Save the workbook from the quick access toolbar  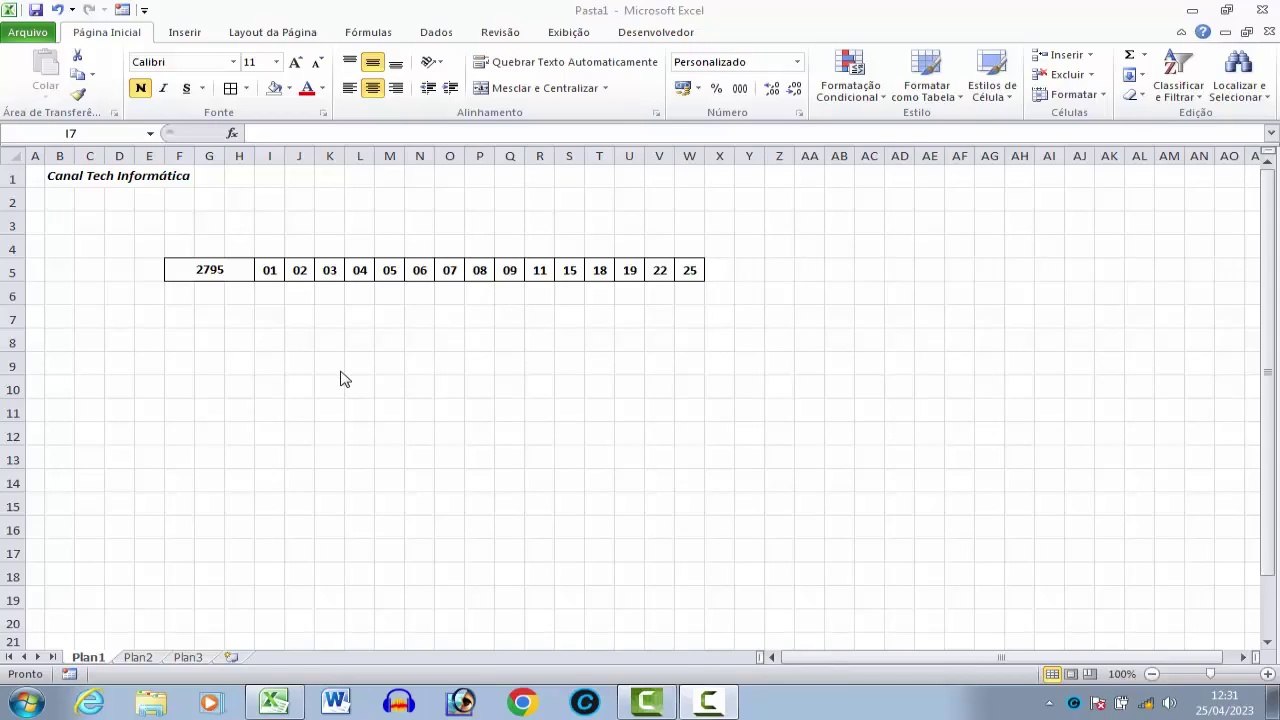coord(36,10)
